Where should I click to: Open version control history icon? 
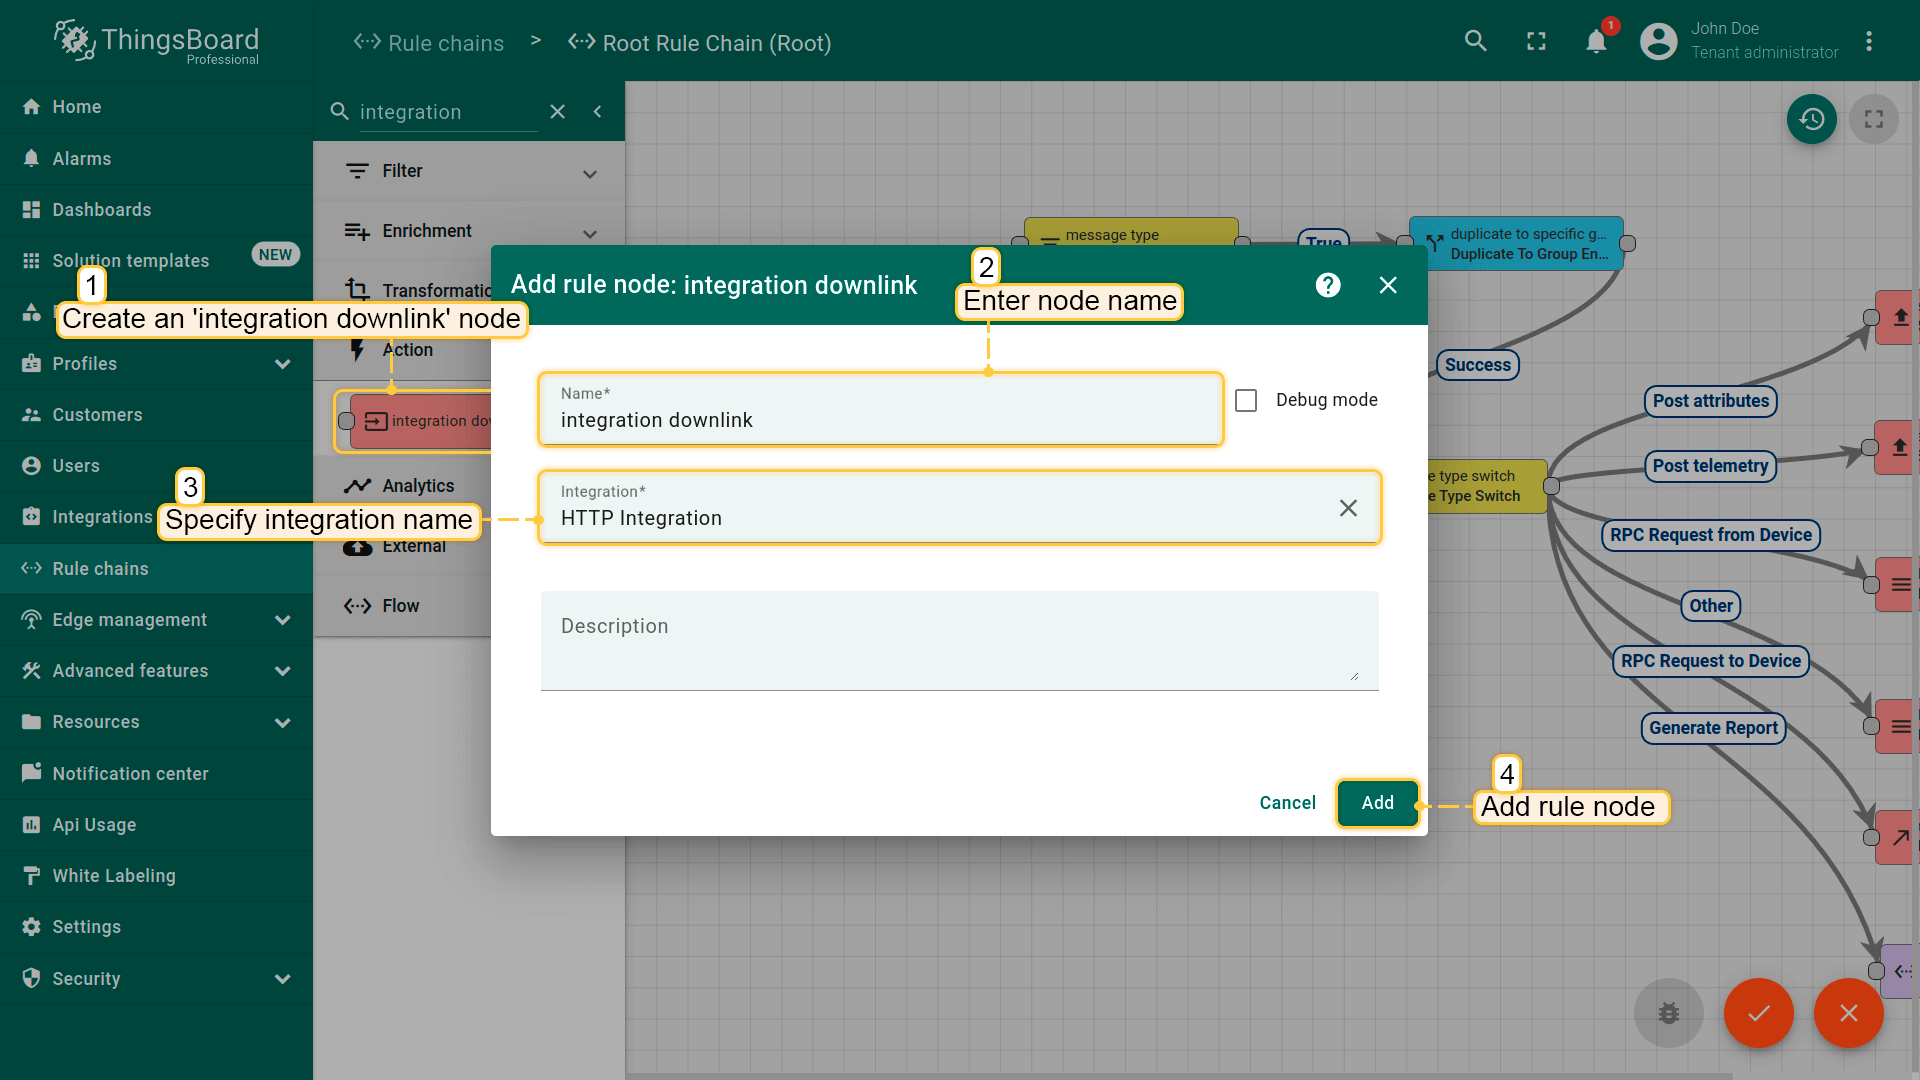coord(1811,119)
